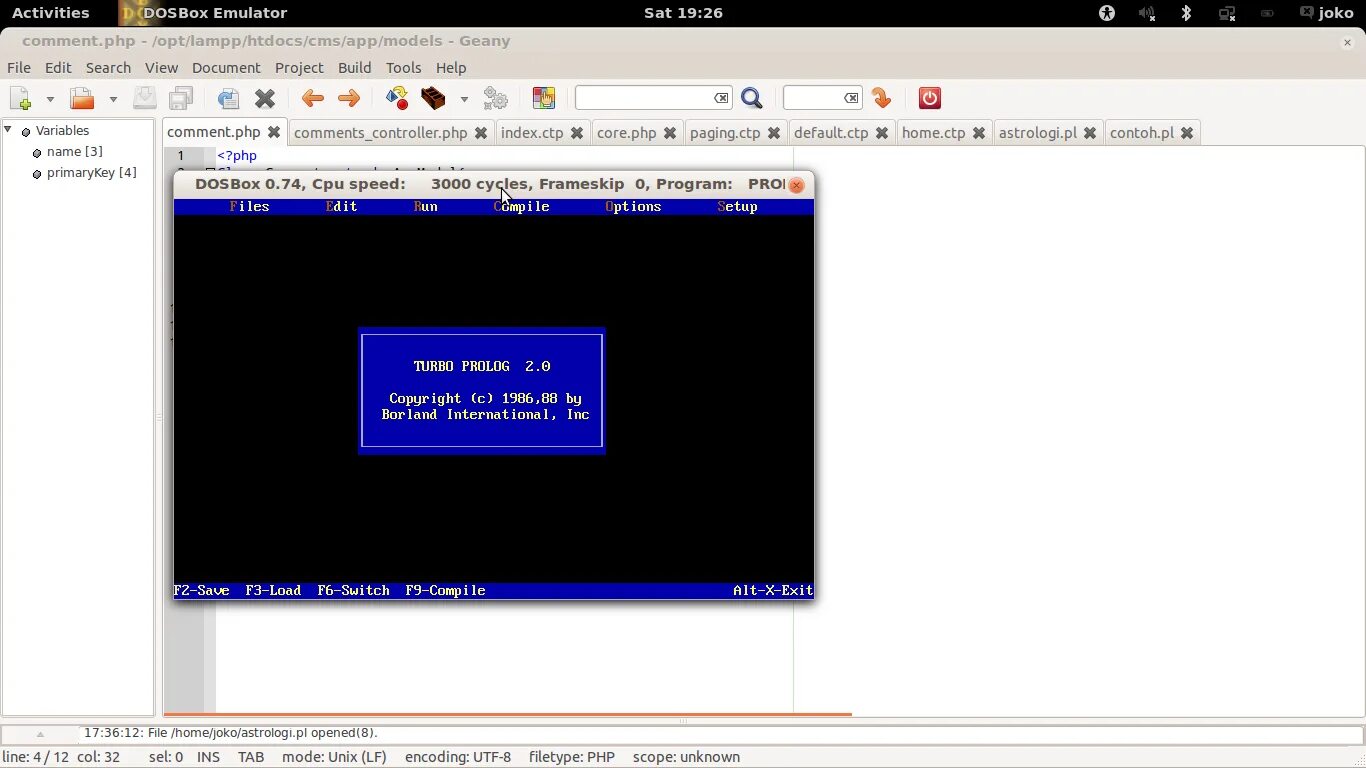Click the Close current file X icon

point(265,98)
